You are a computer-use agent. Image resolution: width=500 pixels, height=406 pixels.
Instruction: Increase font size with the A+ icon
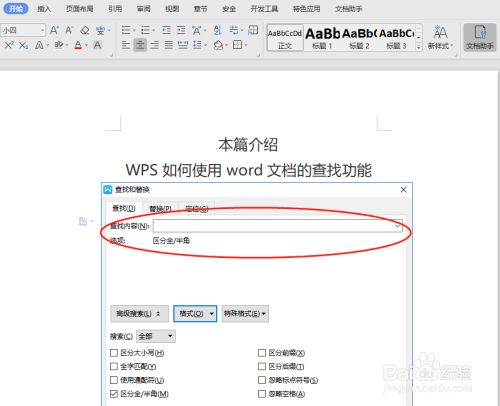pos(54,30)
